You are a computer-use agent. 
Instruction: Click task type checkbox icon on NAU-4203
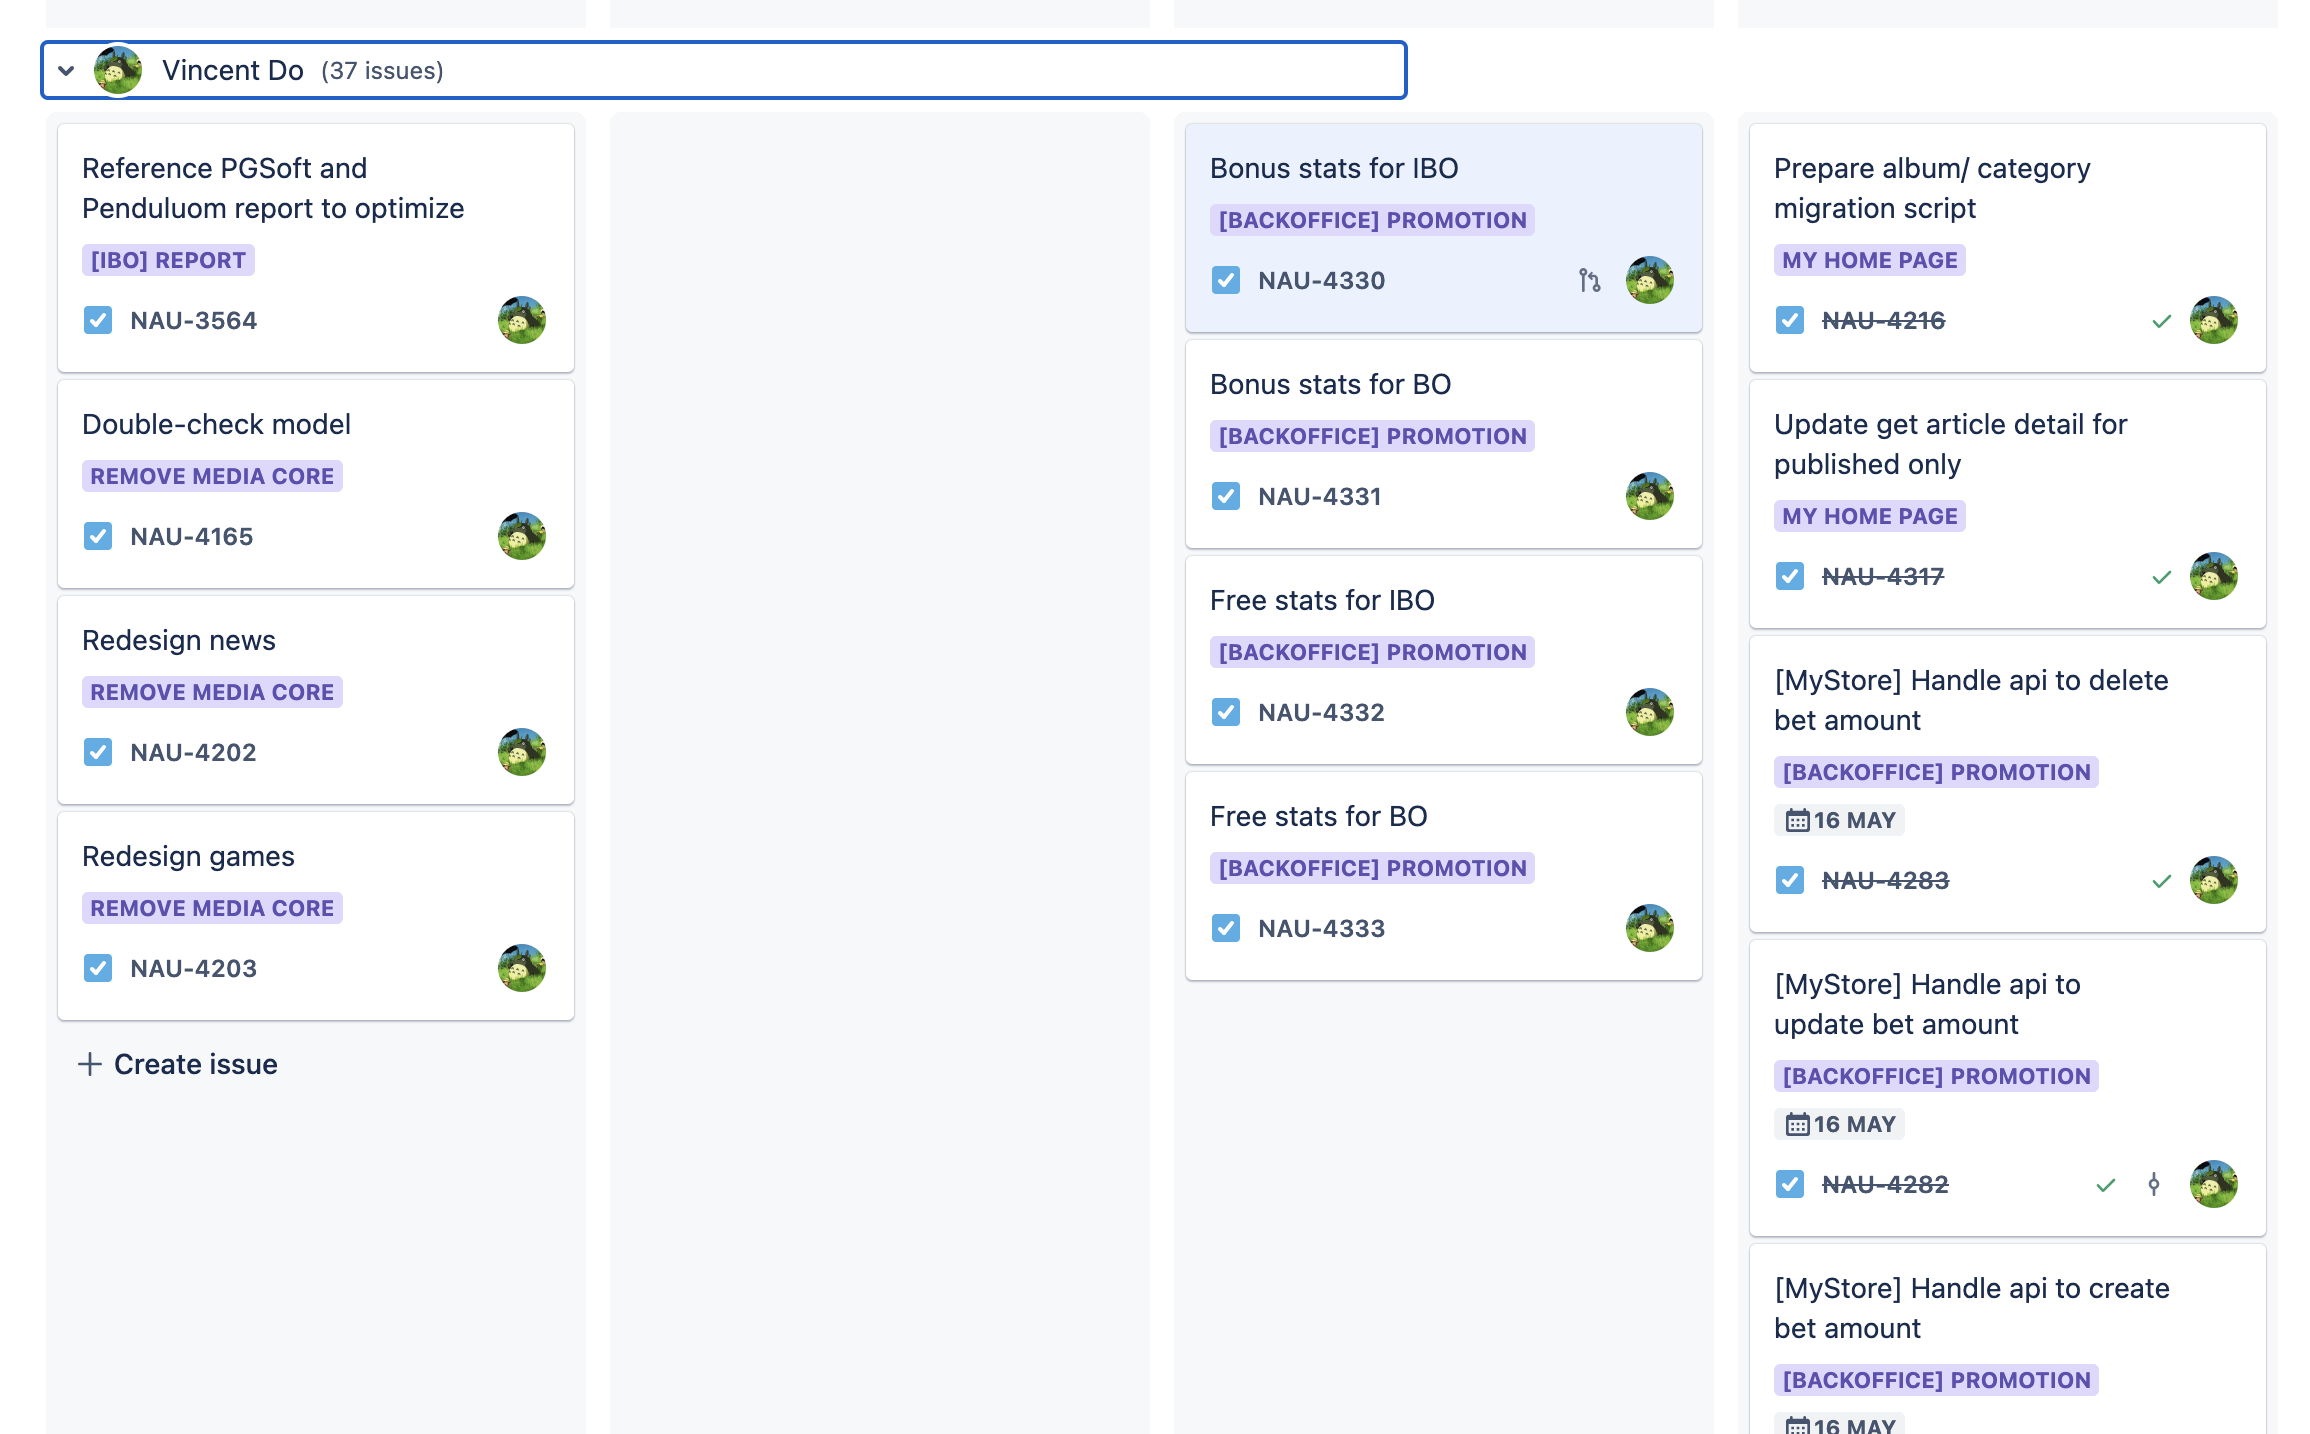pos(98,969)
